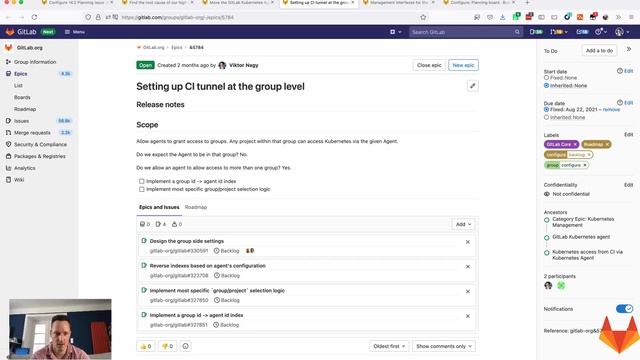Viewport: 640px width, 360px height.
Task: Change sort order from Oldest first
Action: pyautogui.click(x=389, y=346)
